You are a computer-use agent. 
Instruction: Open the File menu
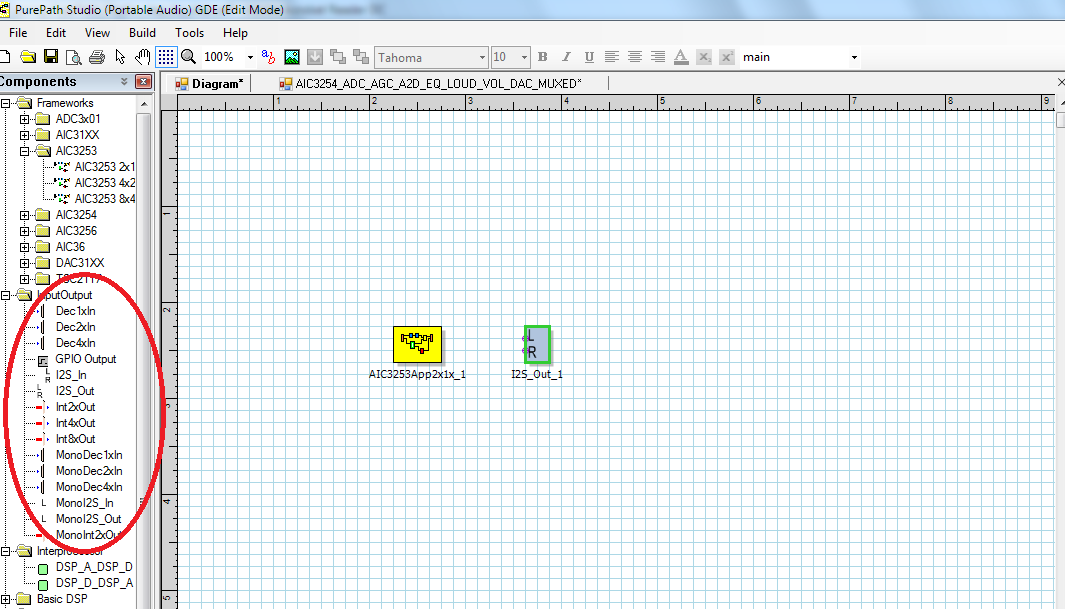pos(18,33)
